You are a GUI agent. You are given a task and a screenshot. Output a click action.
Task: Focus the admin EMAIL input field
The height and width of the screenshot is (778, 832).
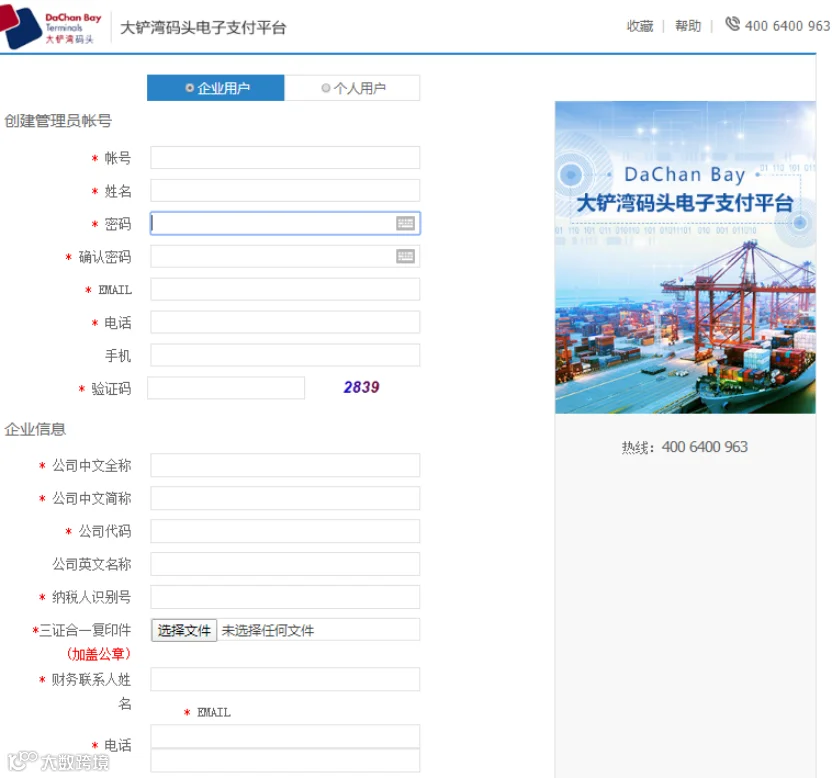click(x=285, y=289)
